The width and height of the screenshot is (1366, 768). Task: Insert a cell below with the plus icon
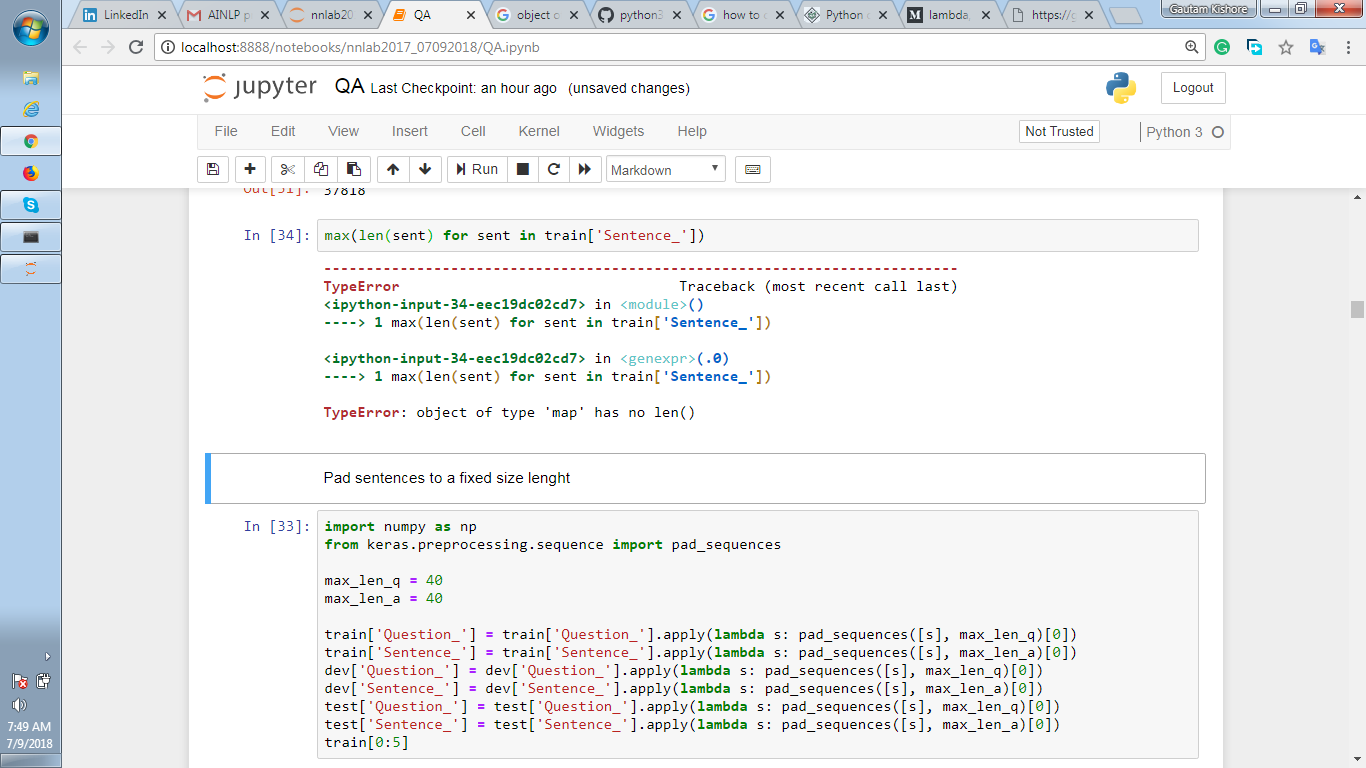click(x=250, y=169)
